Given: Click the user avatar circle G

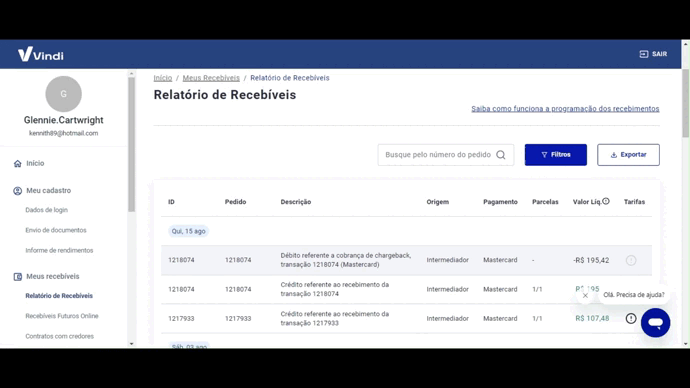Looking at the screenshot, I should coord(63,94).
